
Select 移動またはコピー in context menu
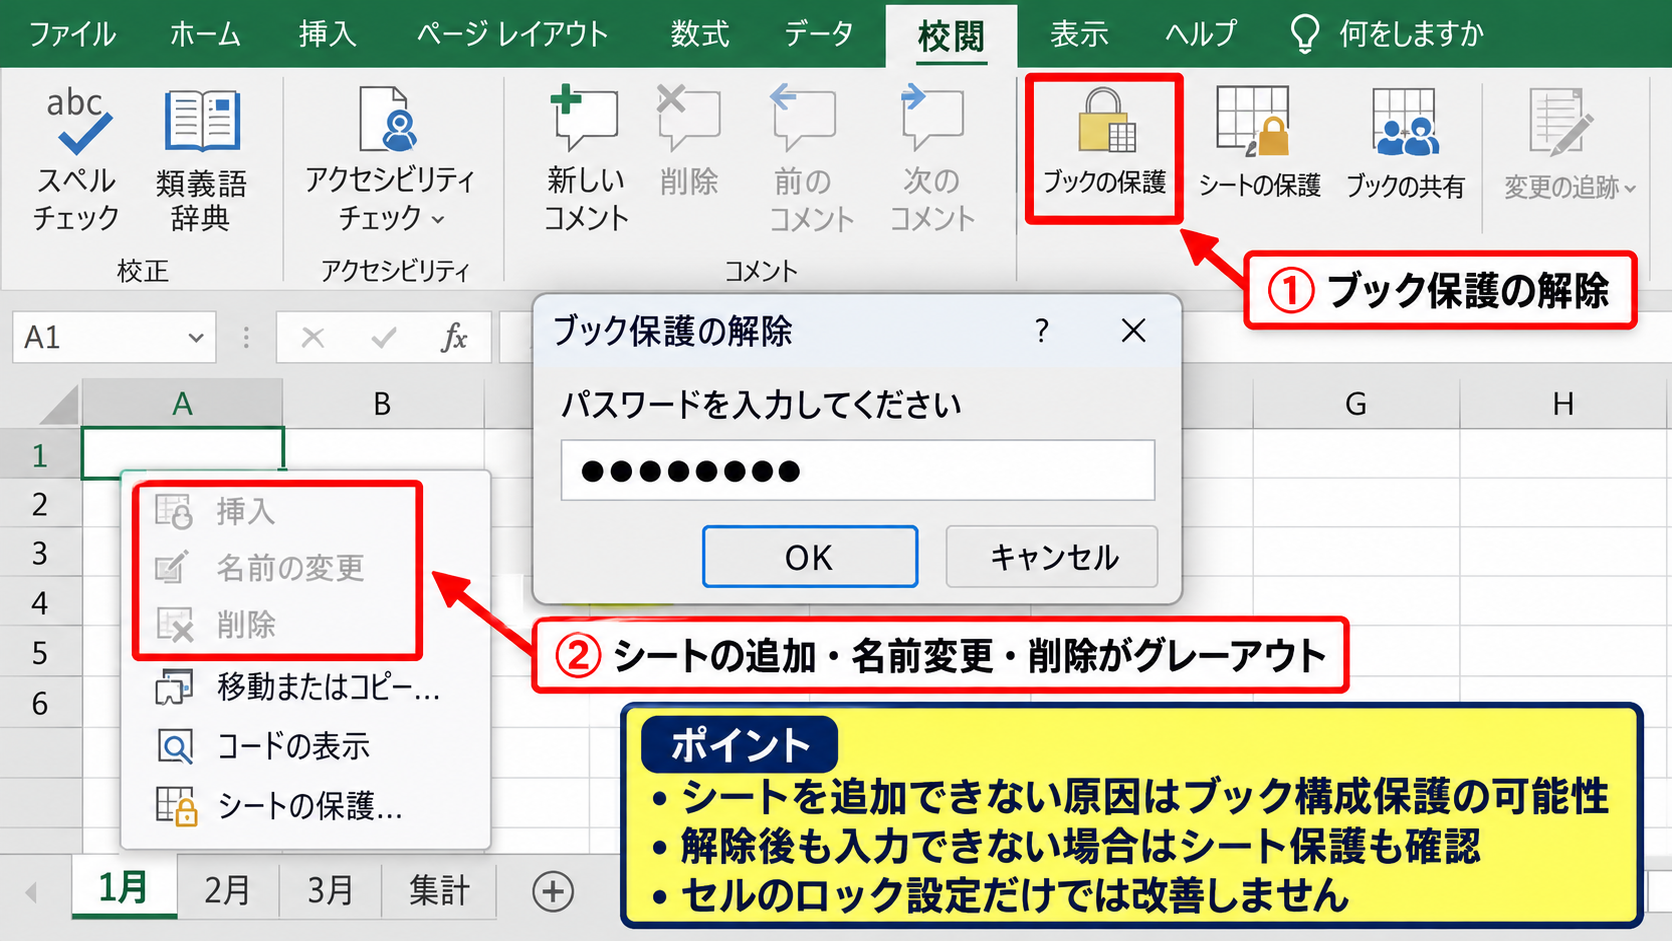[305, 687]
